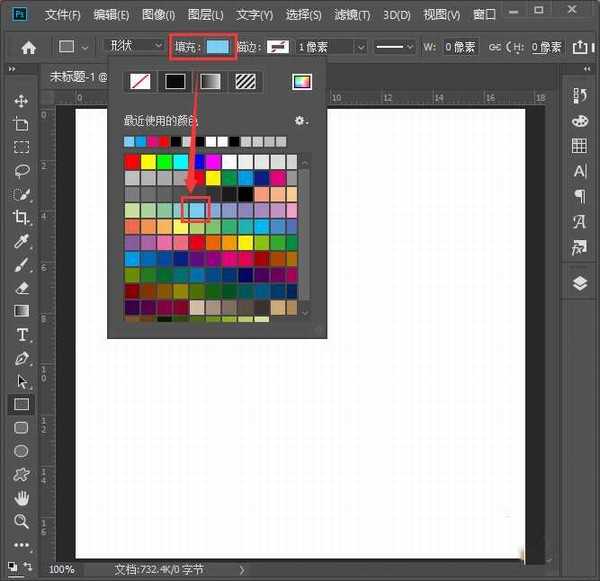
Task: Pick the pure red swatch in grid
Action: [x=132, y=161]
